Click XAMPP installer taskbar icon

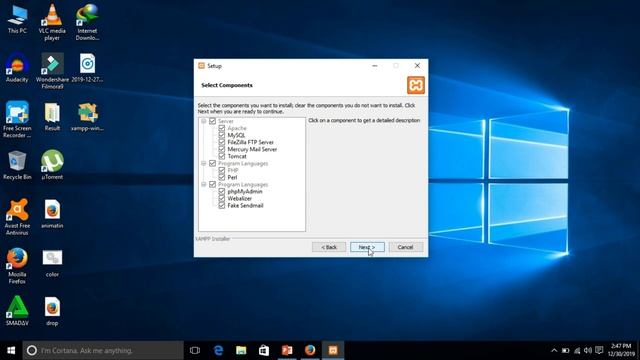(x=333, y=351)
